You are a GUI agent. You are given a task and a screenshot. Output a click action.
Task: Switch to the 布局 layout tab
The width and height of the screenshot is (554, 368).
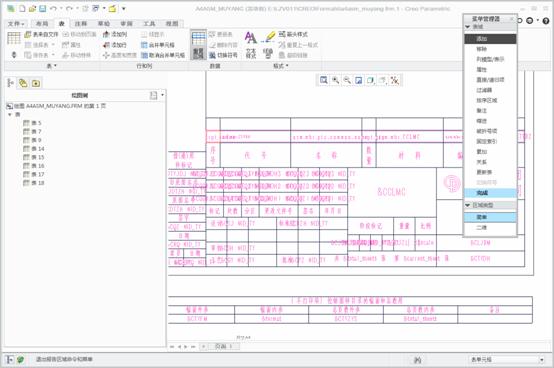(42, 24)
